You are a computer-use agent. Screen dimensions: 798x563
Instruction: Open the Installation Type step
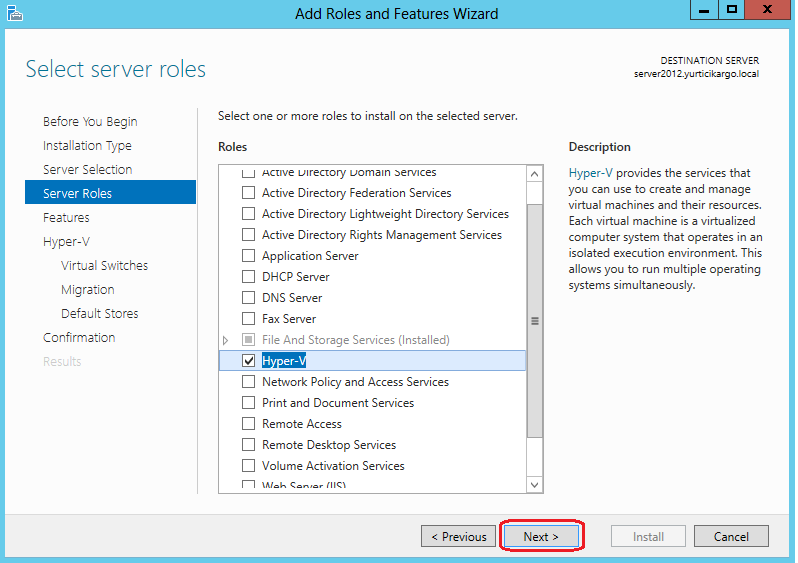click(87, 145)
